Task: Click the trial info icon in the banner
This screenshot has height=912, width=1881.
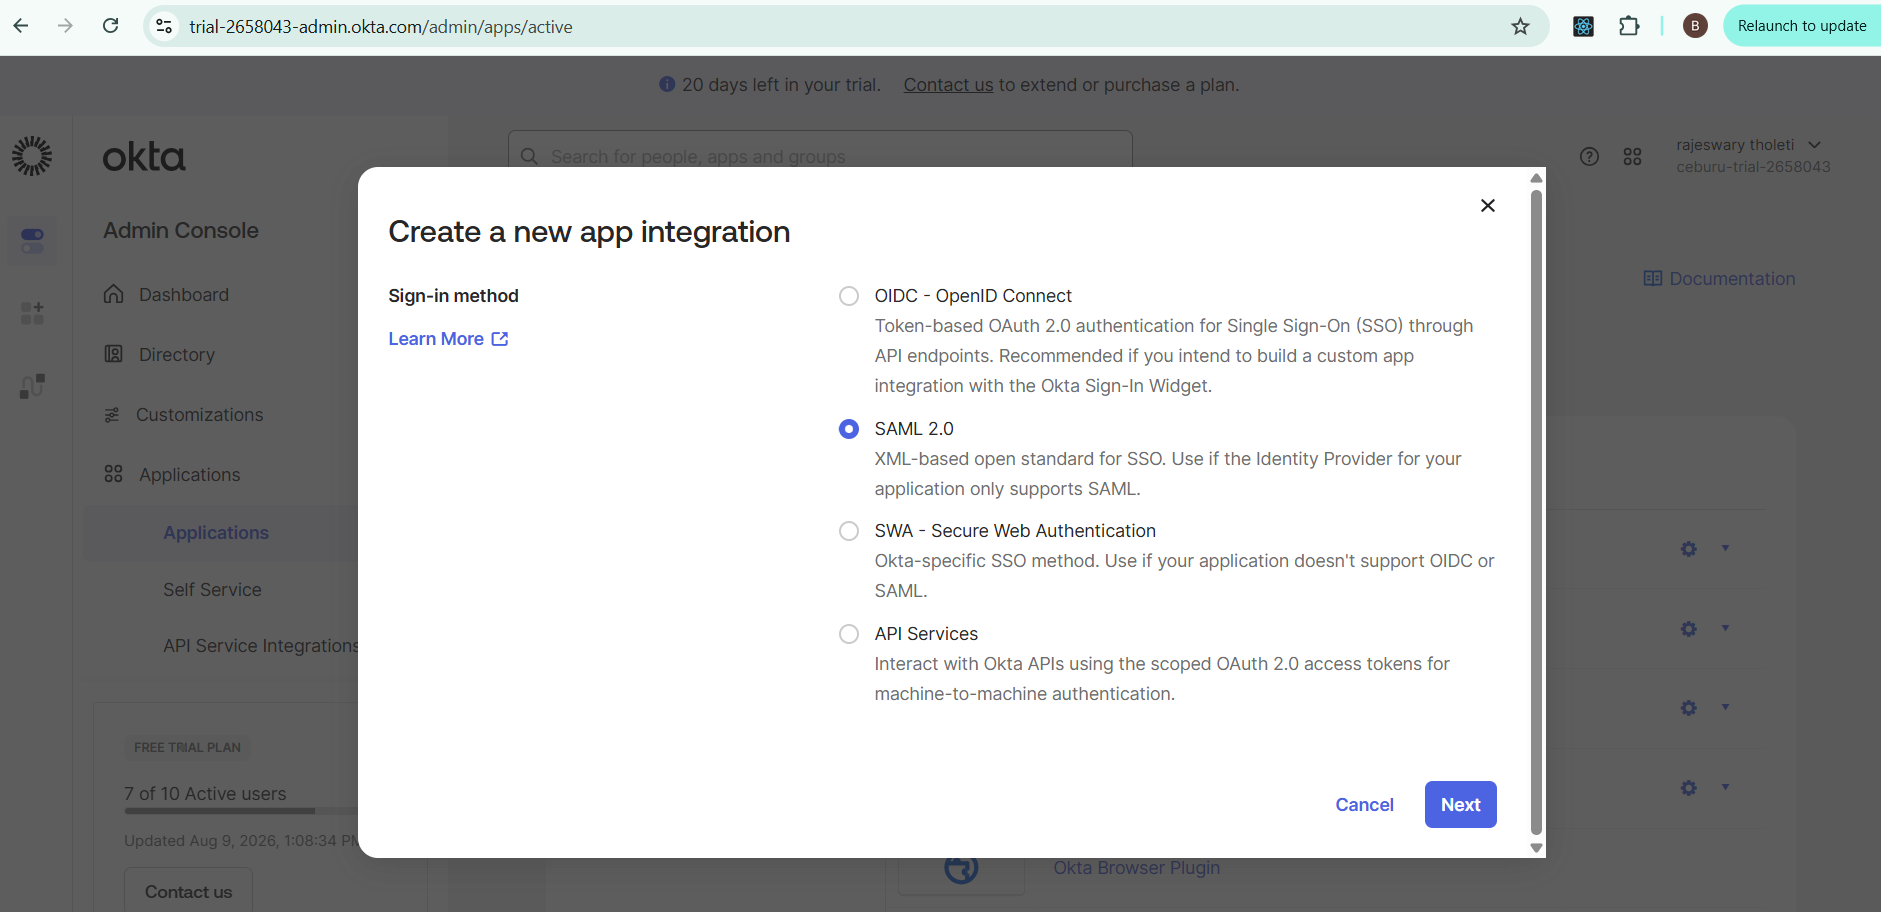Action: click(x=667, y=85)
